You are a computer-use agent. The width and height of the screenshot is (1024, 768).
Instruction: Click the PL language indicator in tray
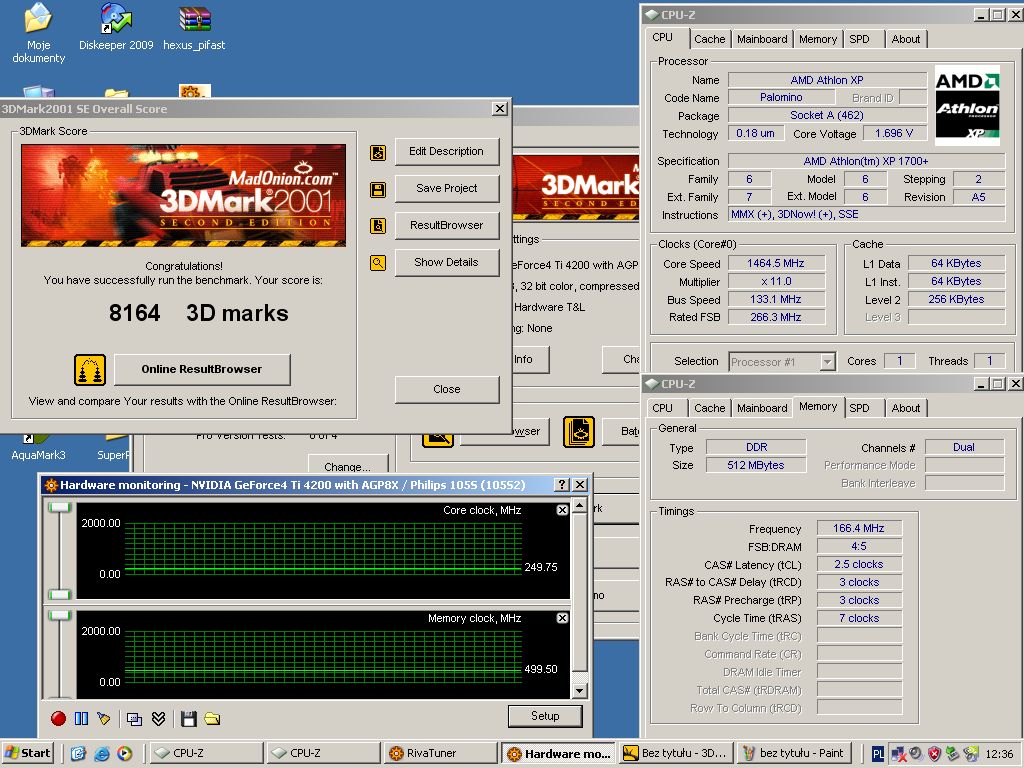tap(878, 754)
